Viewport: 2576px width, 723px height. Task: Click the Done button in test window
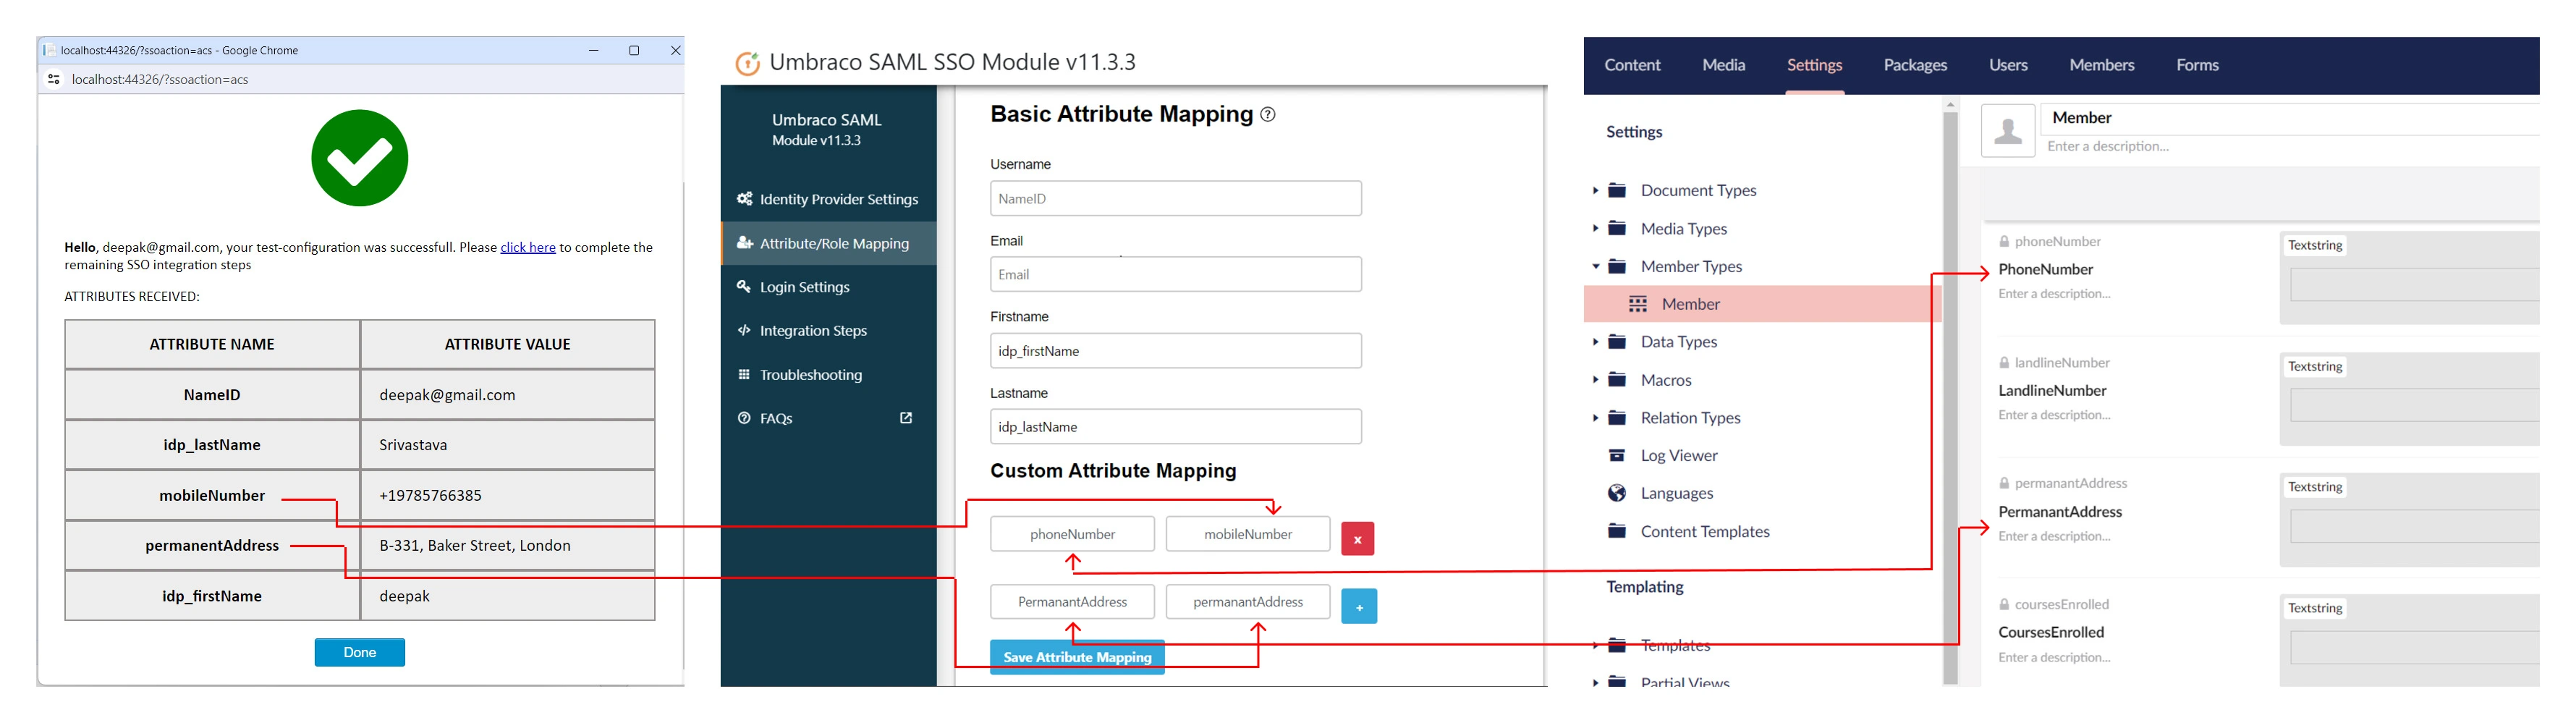click(x=359, y=652)
